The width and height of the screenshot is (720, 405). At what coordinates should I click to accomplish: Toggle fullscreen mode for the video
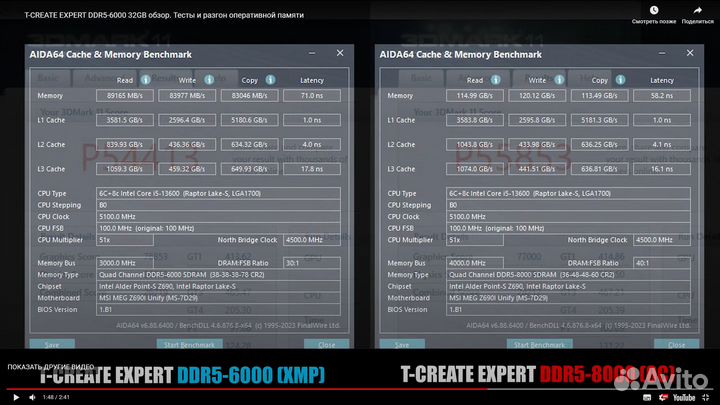pos(706,397)
